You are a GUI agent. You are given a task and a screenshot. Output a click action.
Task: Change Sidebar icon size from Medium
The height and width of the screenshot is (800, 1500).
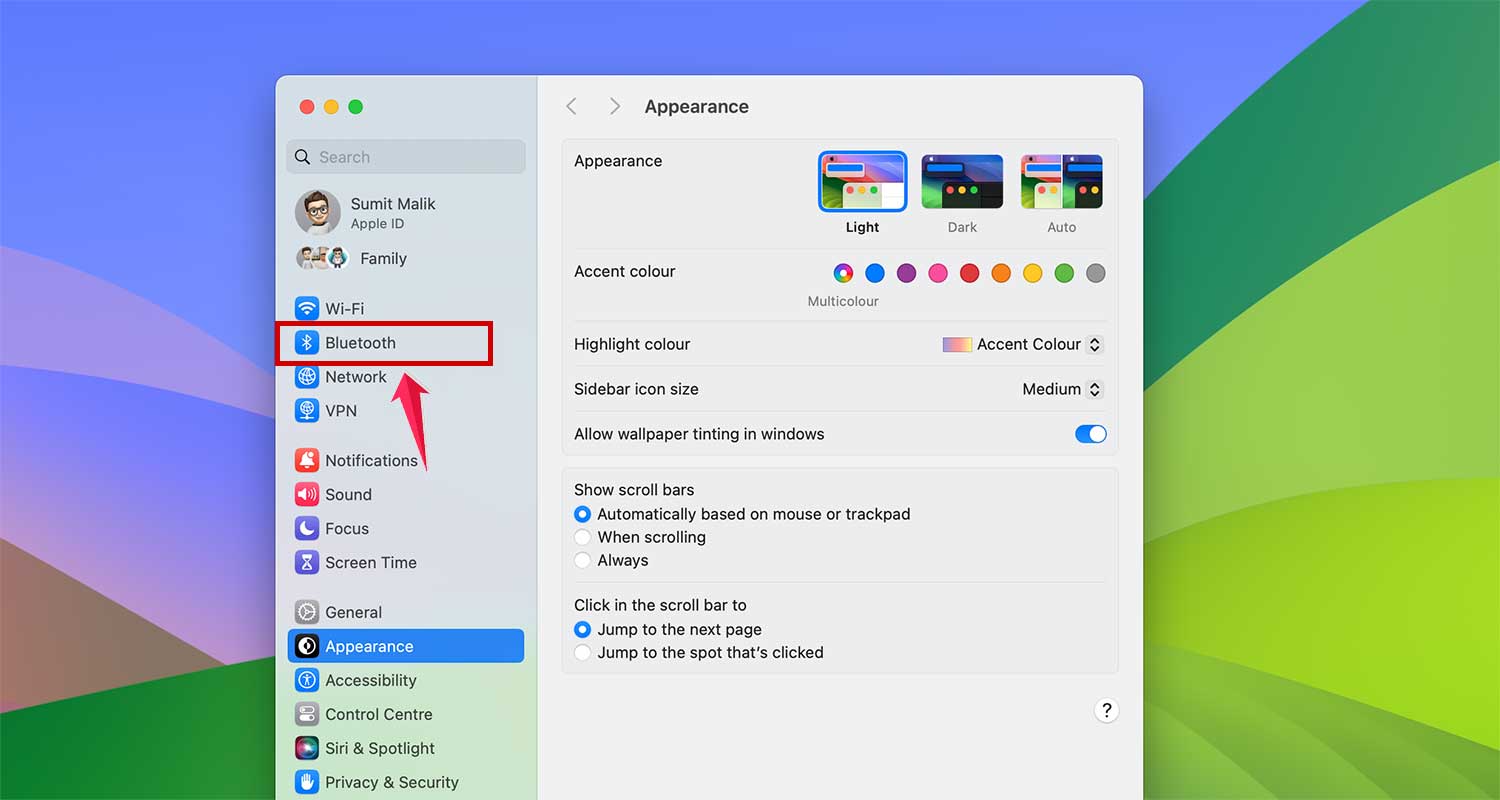click(x=1060, y=389)
